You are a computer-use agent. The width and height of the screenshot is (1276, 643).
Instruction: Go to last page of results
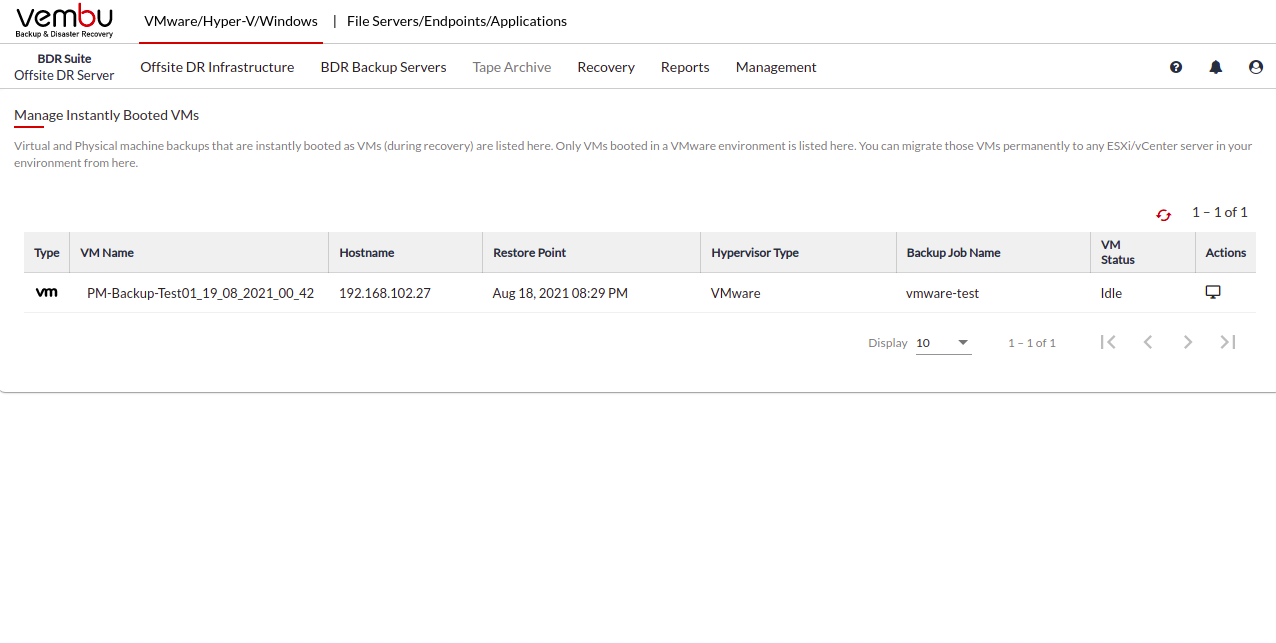[1228, 342]
